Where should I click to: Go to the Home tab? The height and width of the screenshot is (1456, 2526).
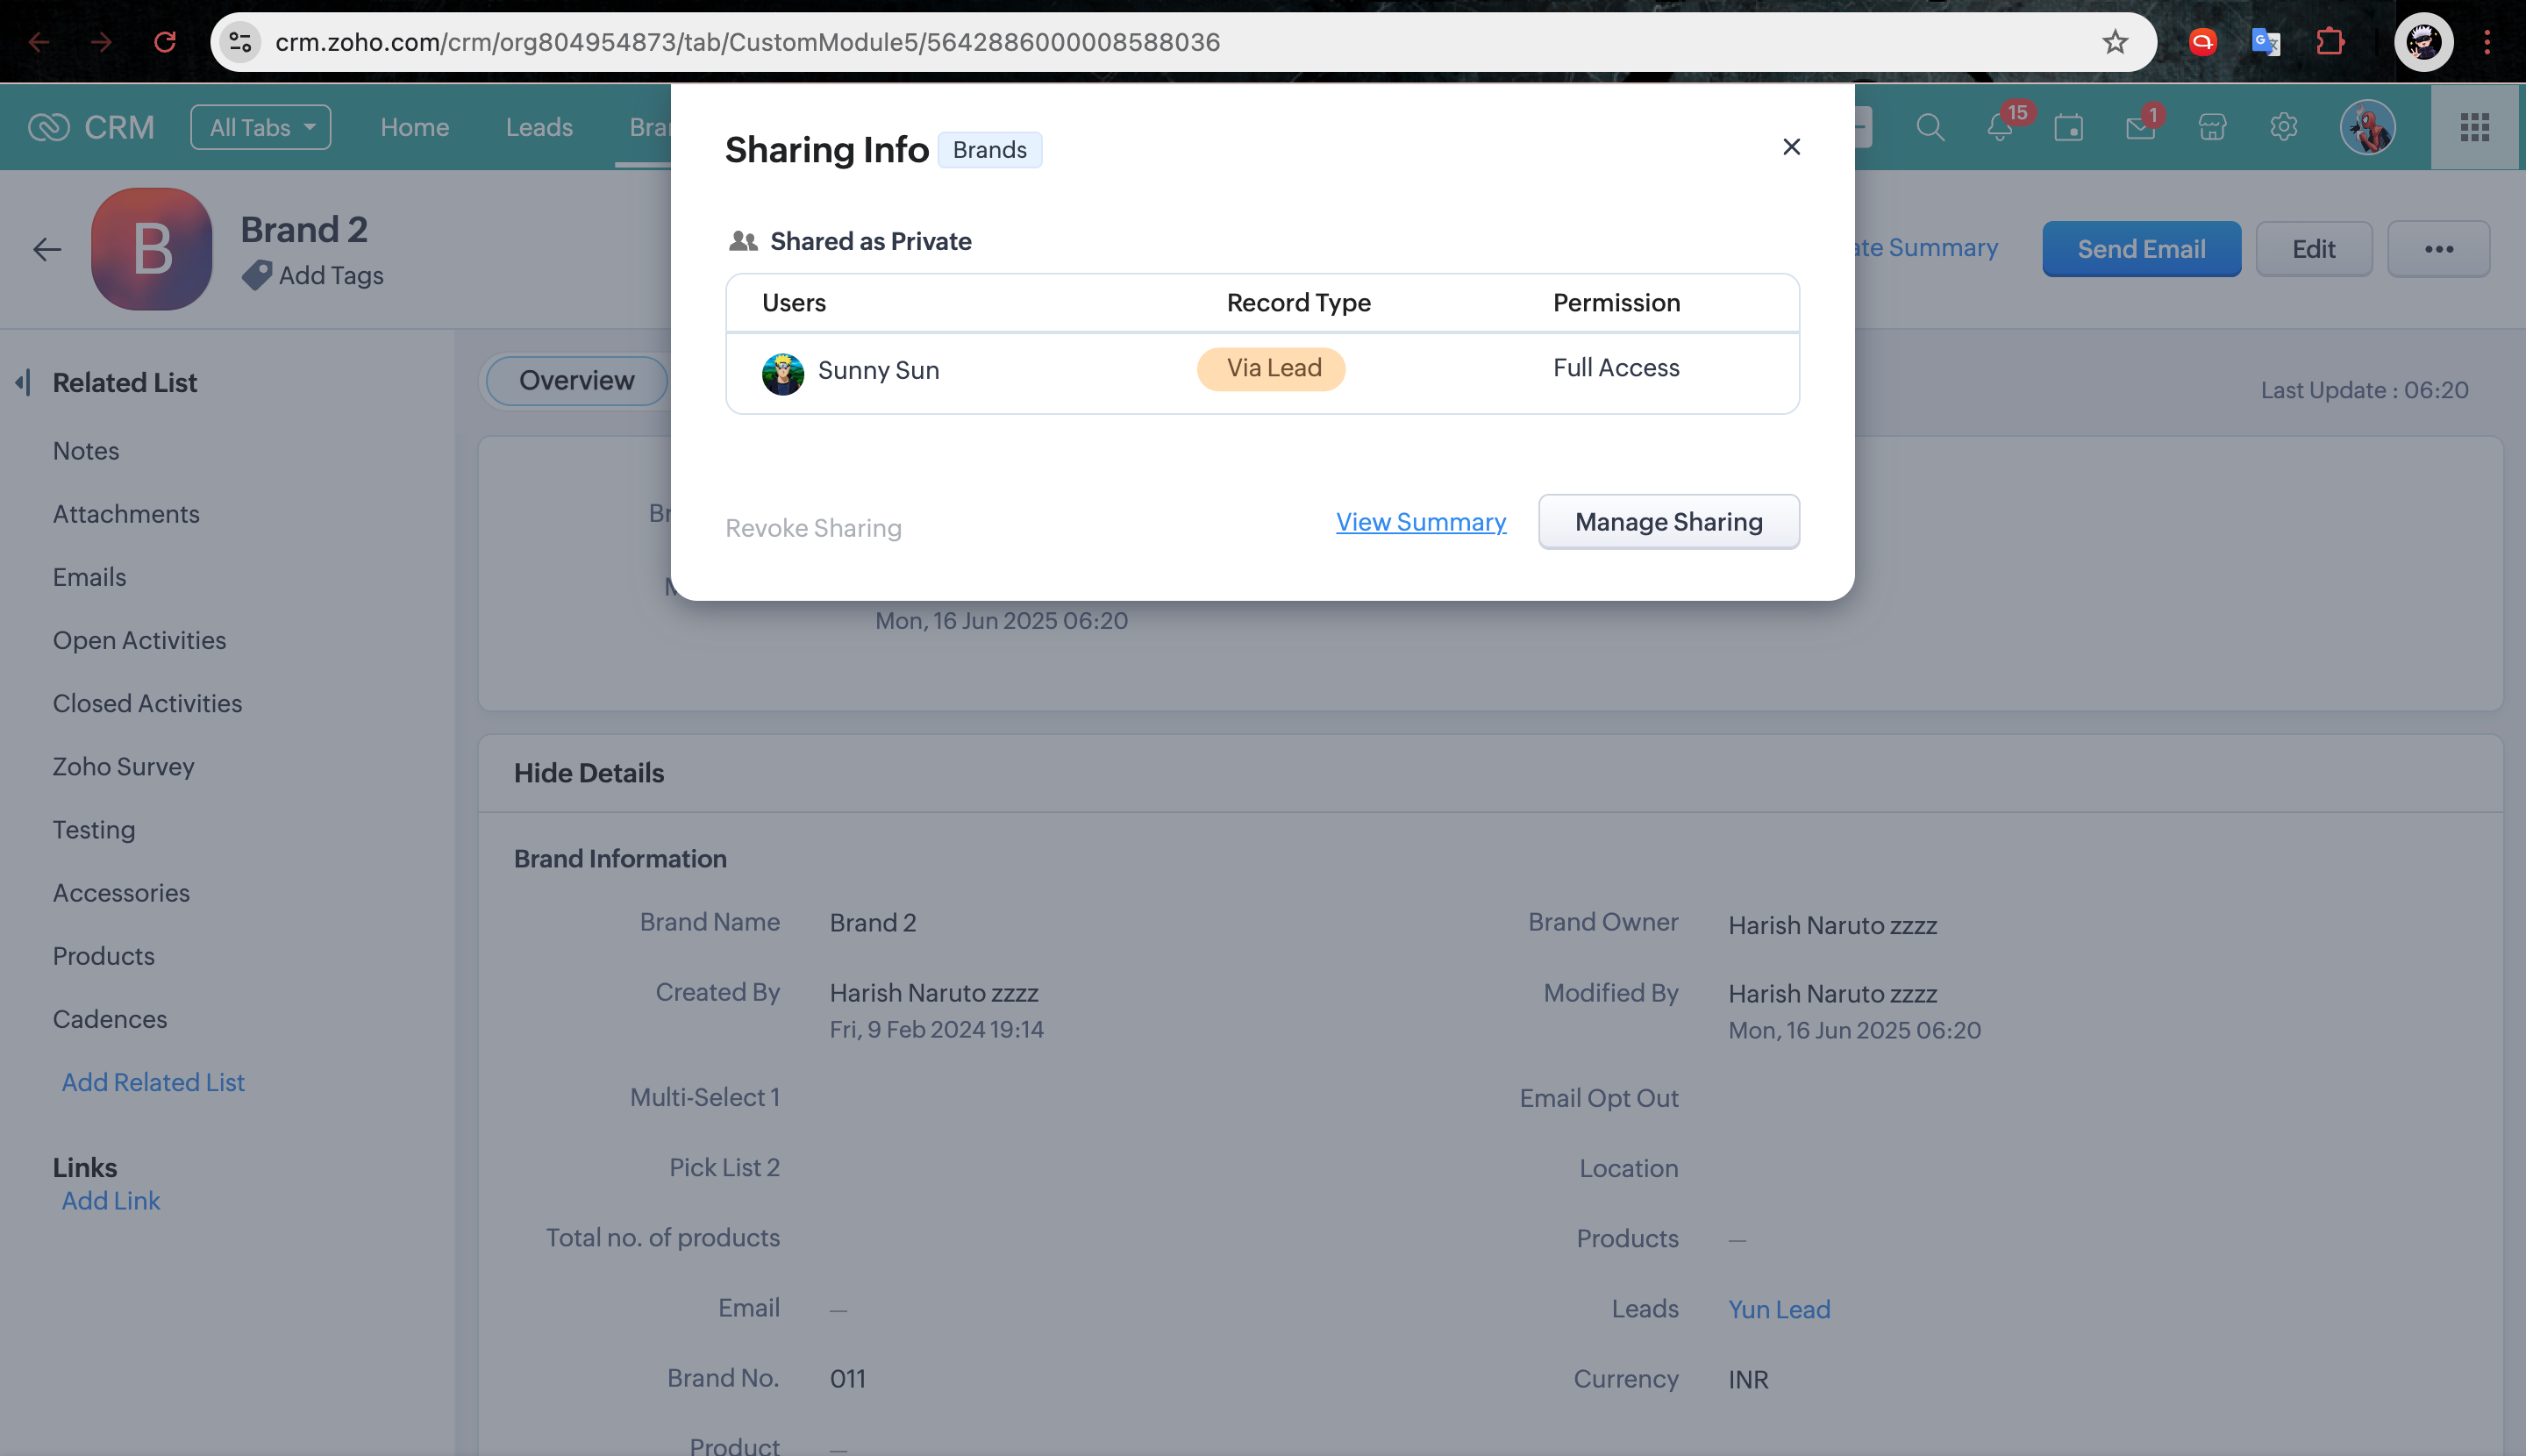(414, 128)
